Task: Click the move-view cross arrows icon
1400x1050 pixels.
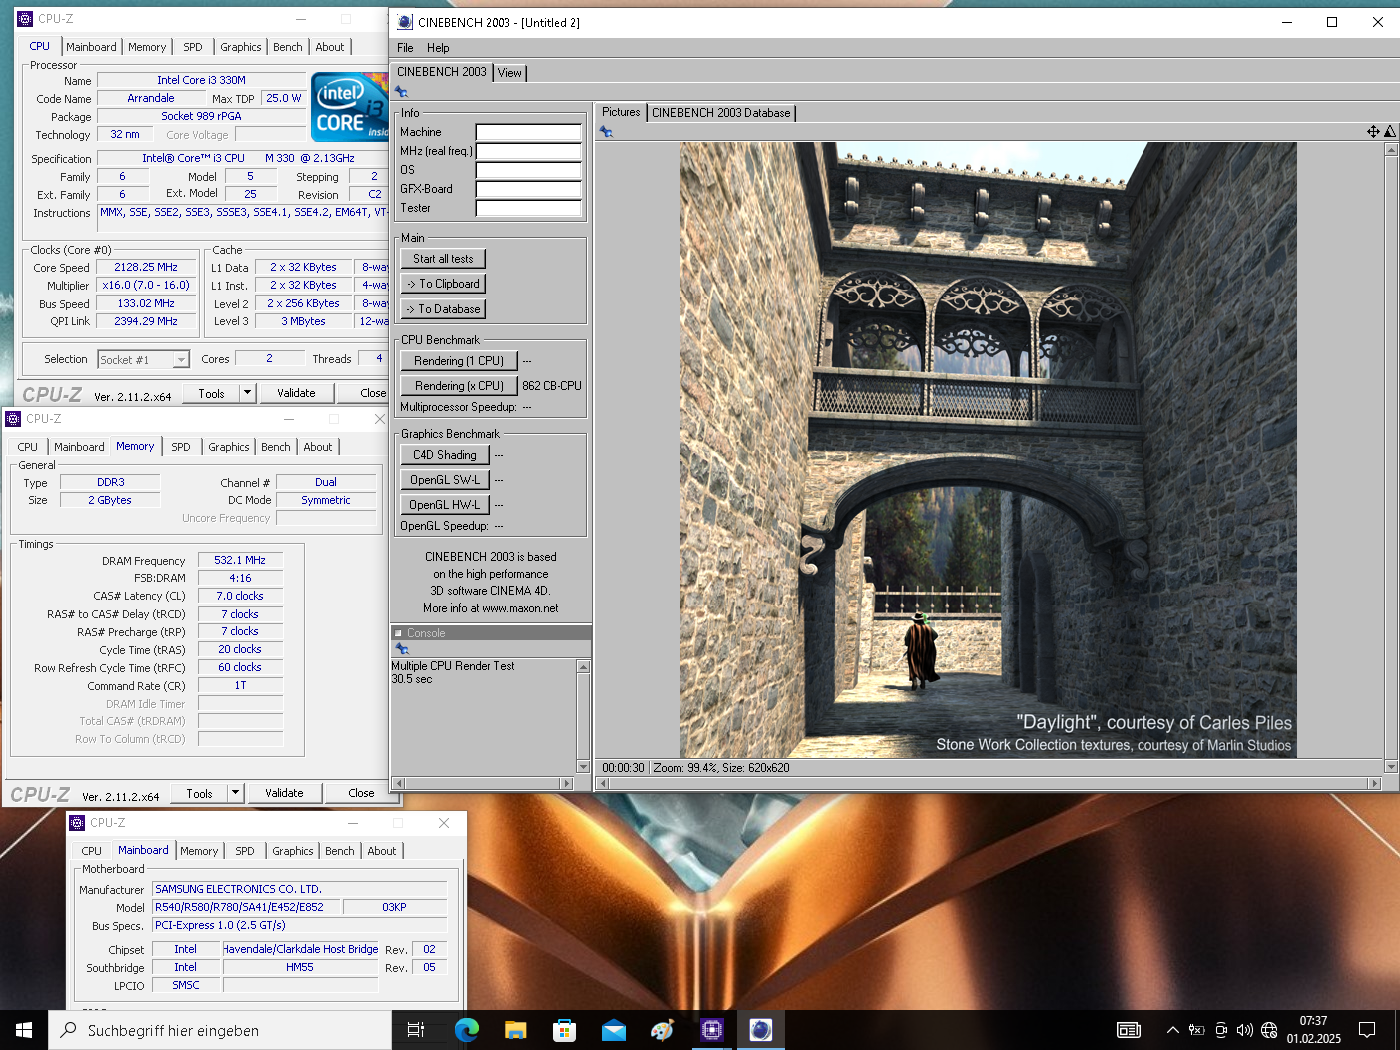Action: click(1373, 131)
